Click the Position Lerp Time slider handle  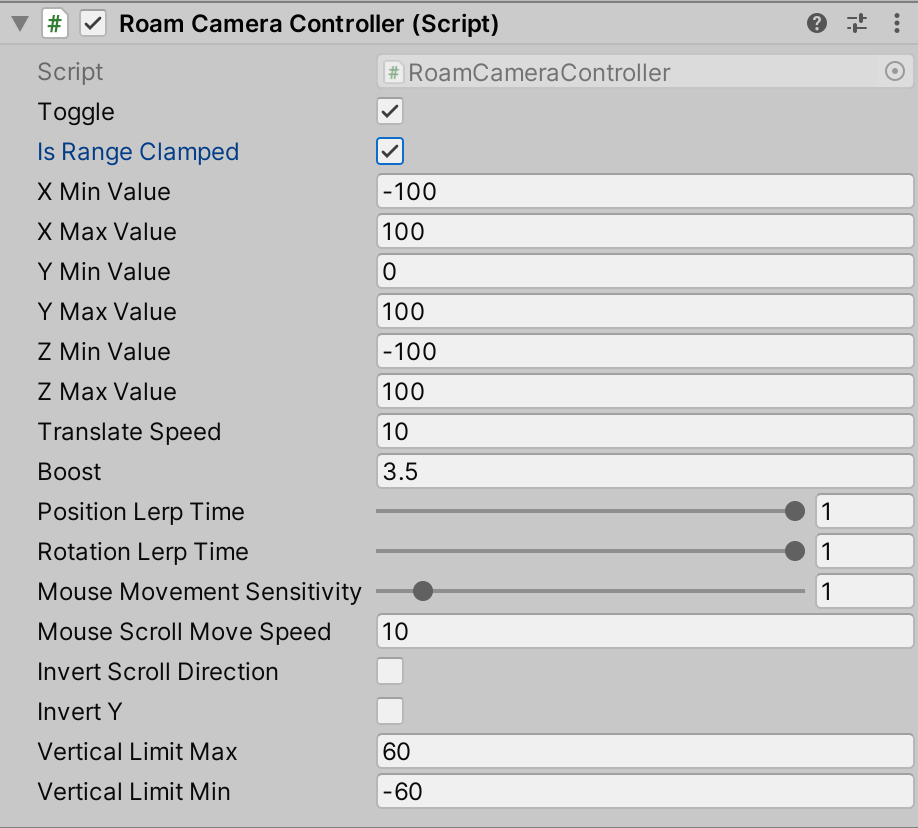pyautogui.click(x=794, y=511)
